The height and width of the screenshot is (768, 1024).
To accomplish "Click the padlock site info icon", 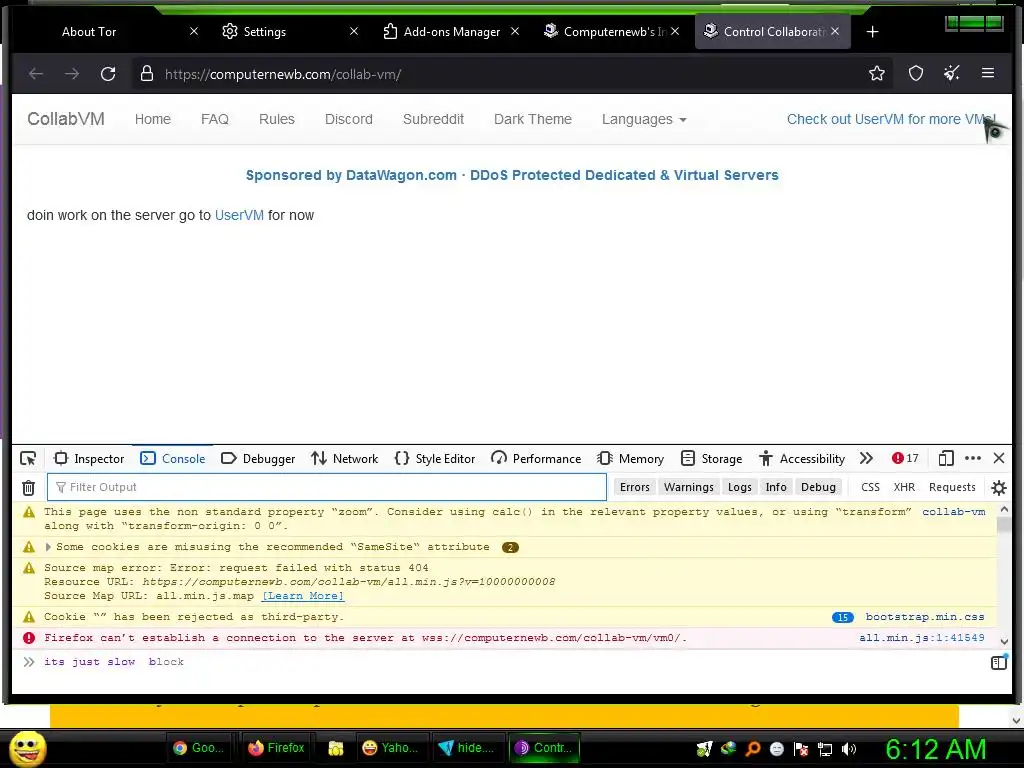I will (x=147, y=73).
